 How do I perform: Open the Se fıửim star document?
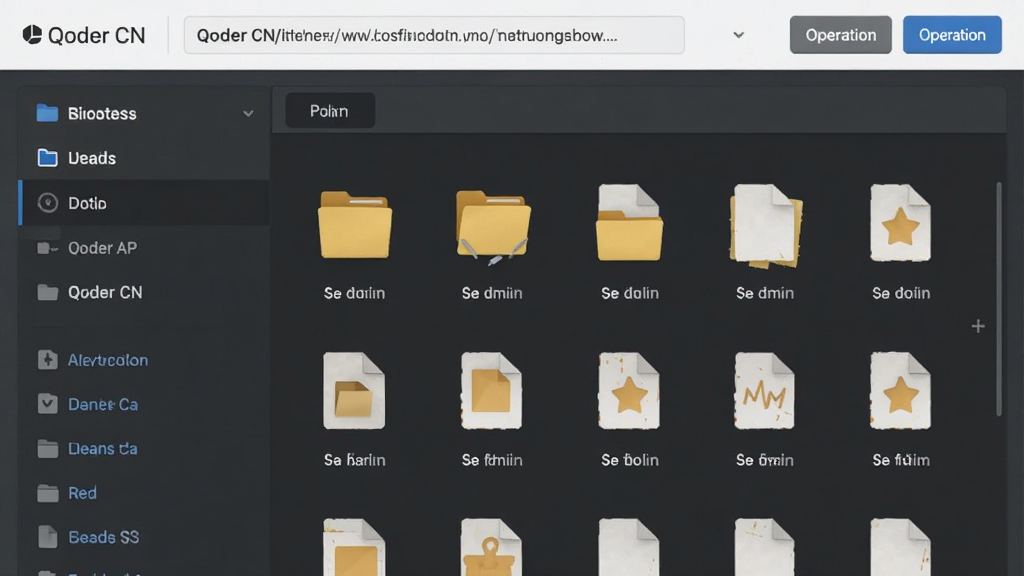click(x=901, y=391)
